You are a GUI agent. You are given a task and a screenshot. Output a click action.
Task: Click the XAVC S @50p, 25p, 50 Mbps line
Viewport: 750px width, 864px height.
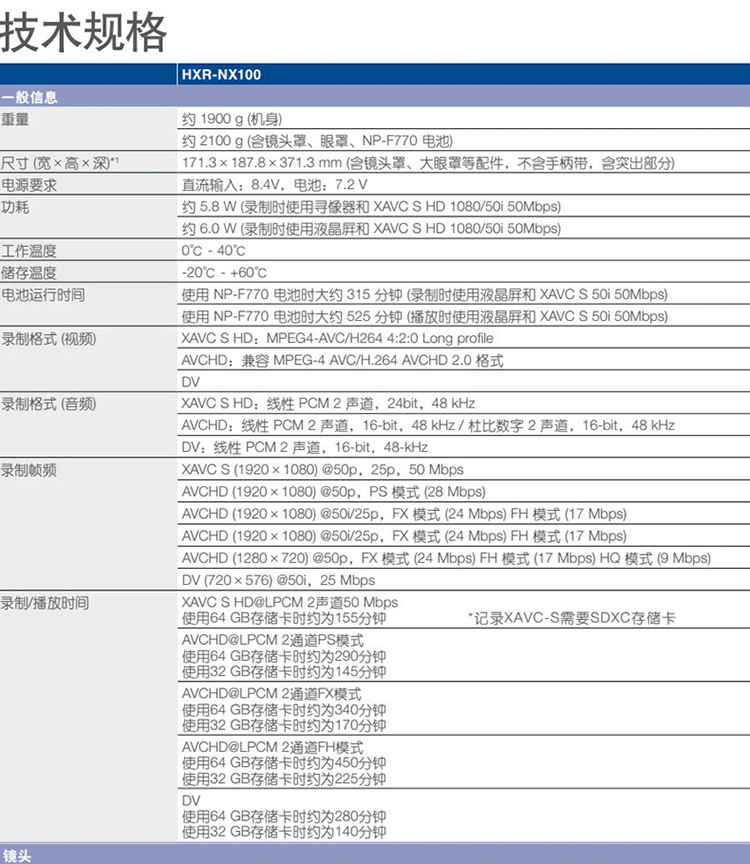323,469
